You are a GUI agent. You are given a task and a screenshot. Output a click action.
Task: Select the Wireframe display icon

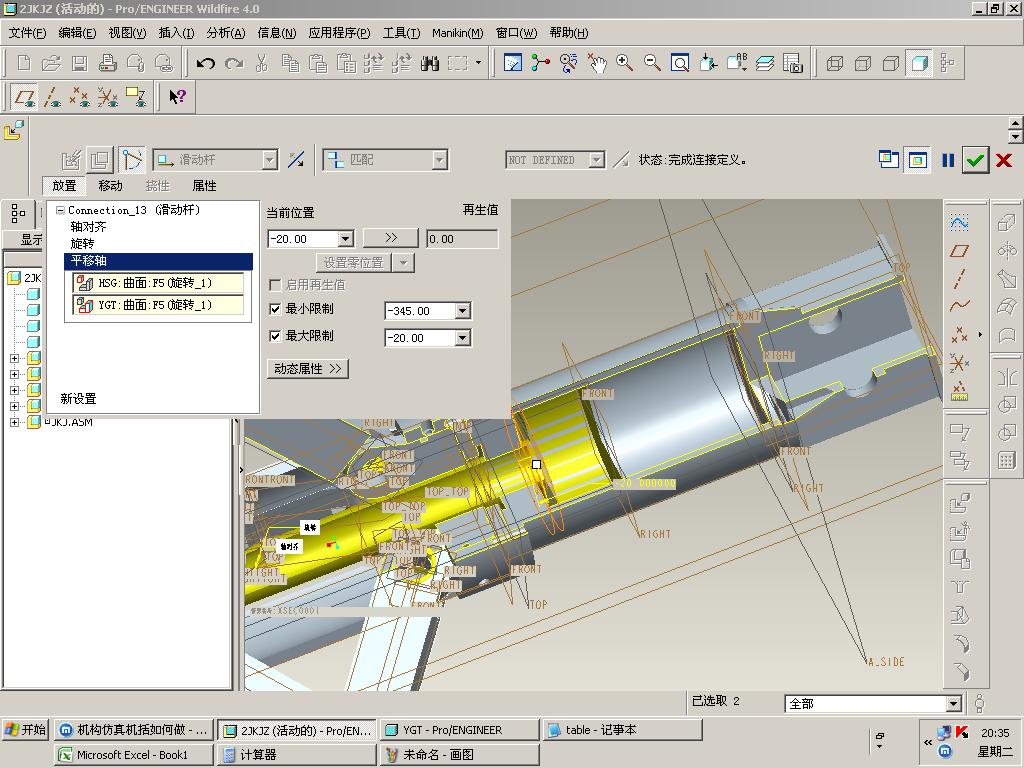(835, 63)
